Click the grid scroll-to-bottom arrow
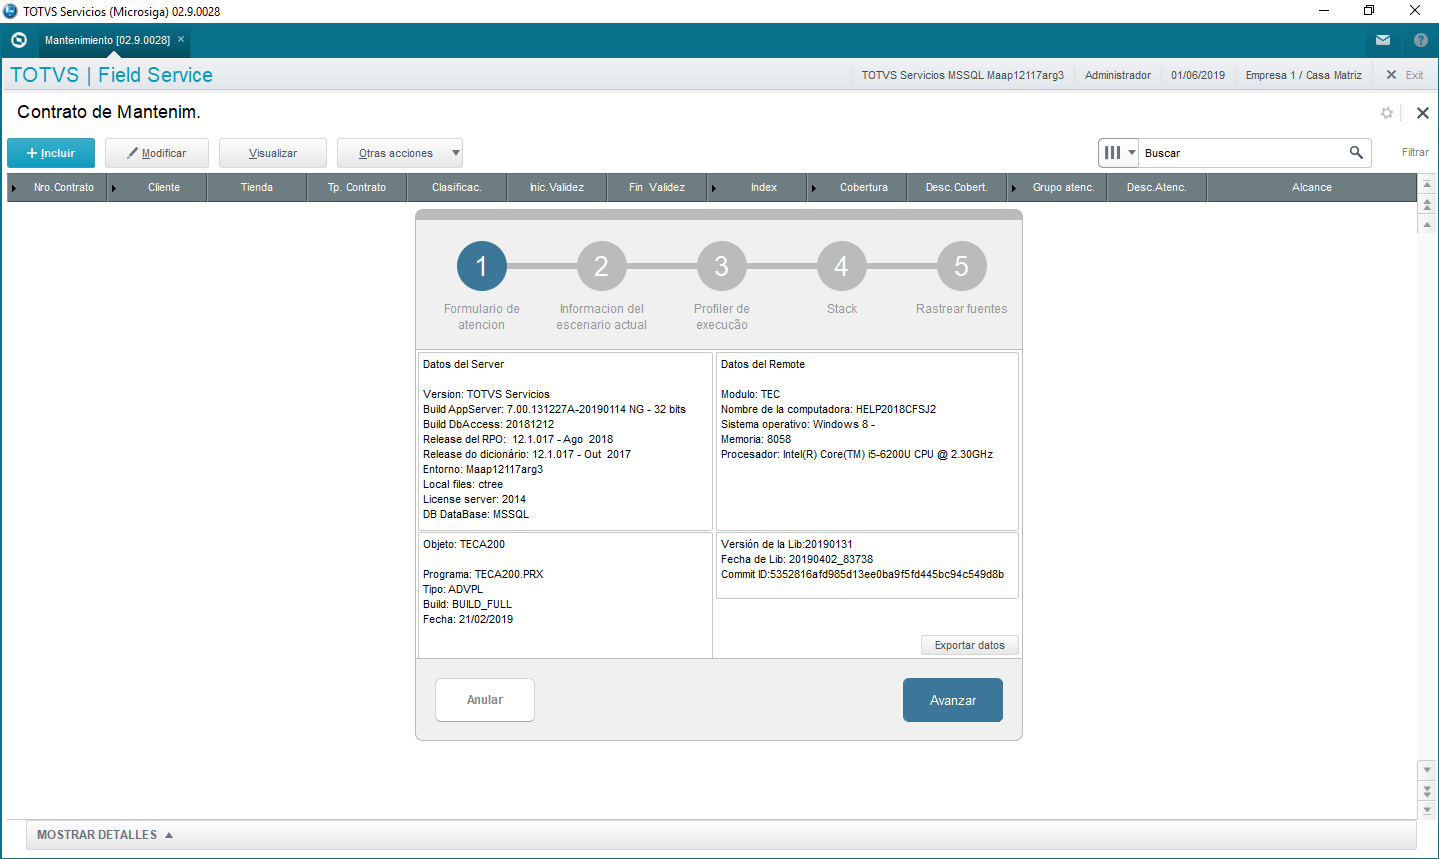The height and width of the screenshot is (859, 1439). pyautogui.click(x=1427, y=810)
